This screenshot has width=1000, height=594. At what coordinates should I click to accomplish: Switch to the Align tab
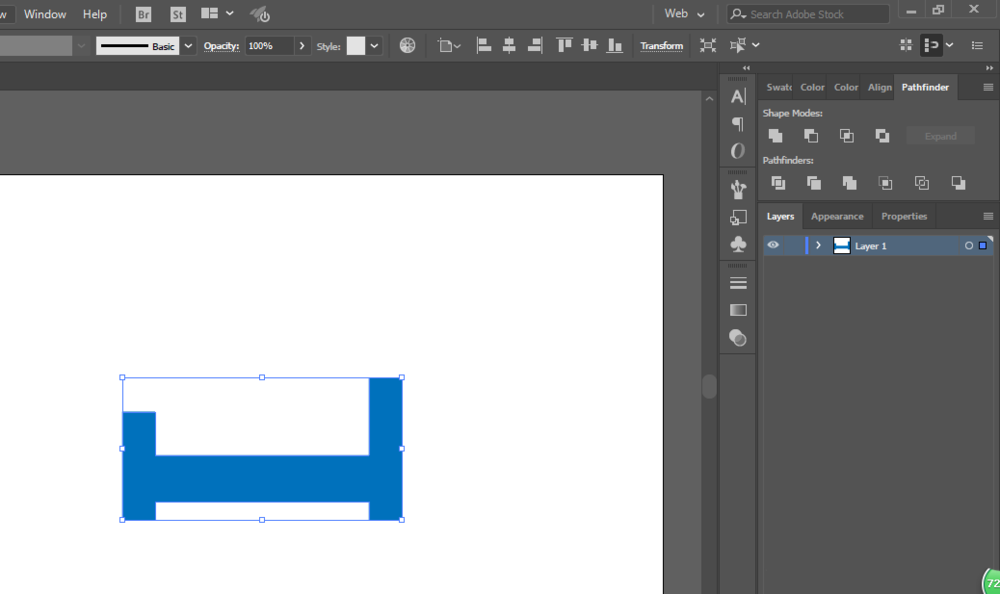[x=879, y=87]
